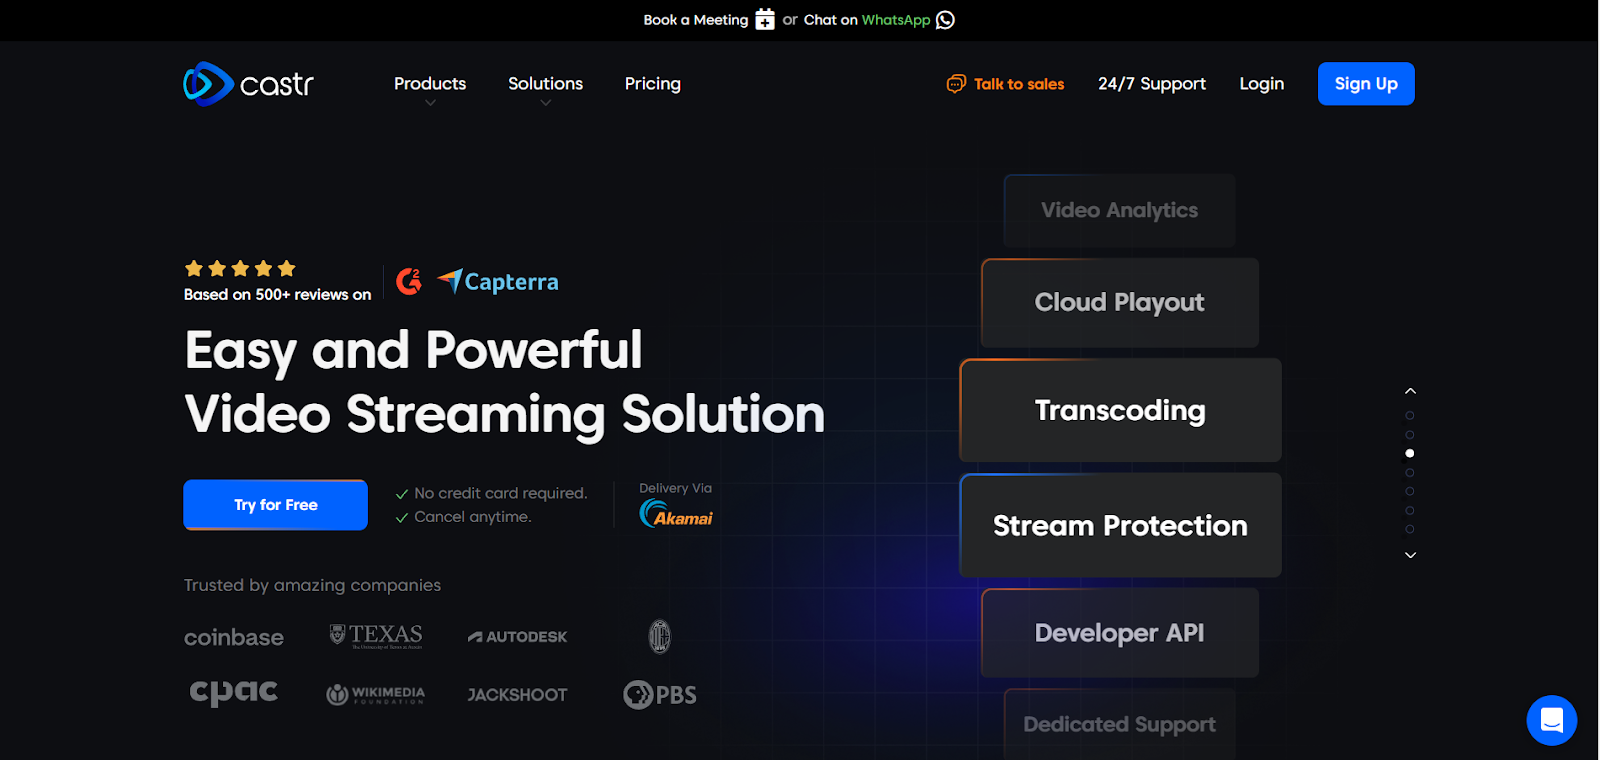The image size is (1600, 760).
Task: Click the "Delivery Via" label
Action: coord(676,488)
